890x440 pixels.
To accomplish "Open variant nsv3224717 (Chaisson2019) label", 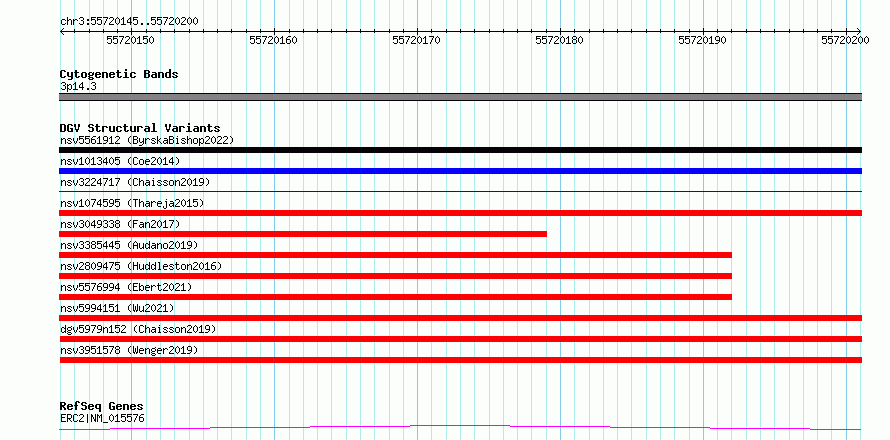I will [x=135, y=182].
